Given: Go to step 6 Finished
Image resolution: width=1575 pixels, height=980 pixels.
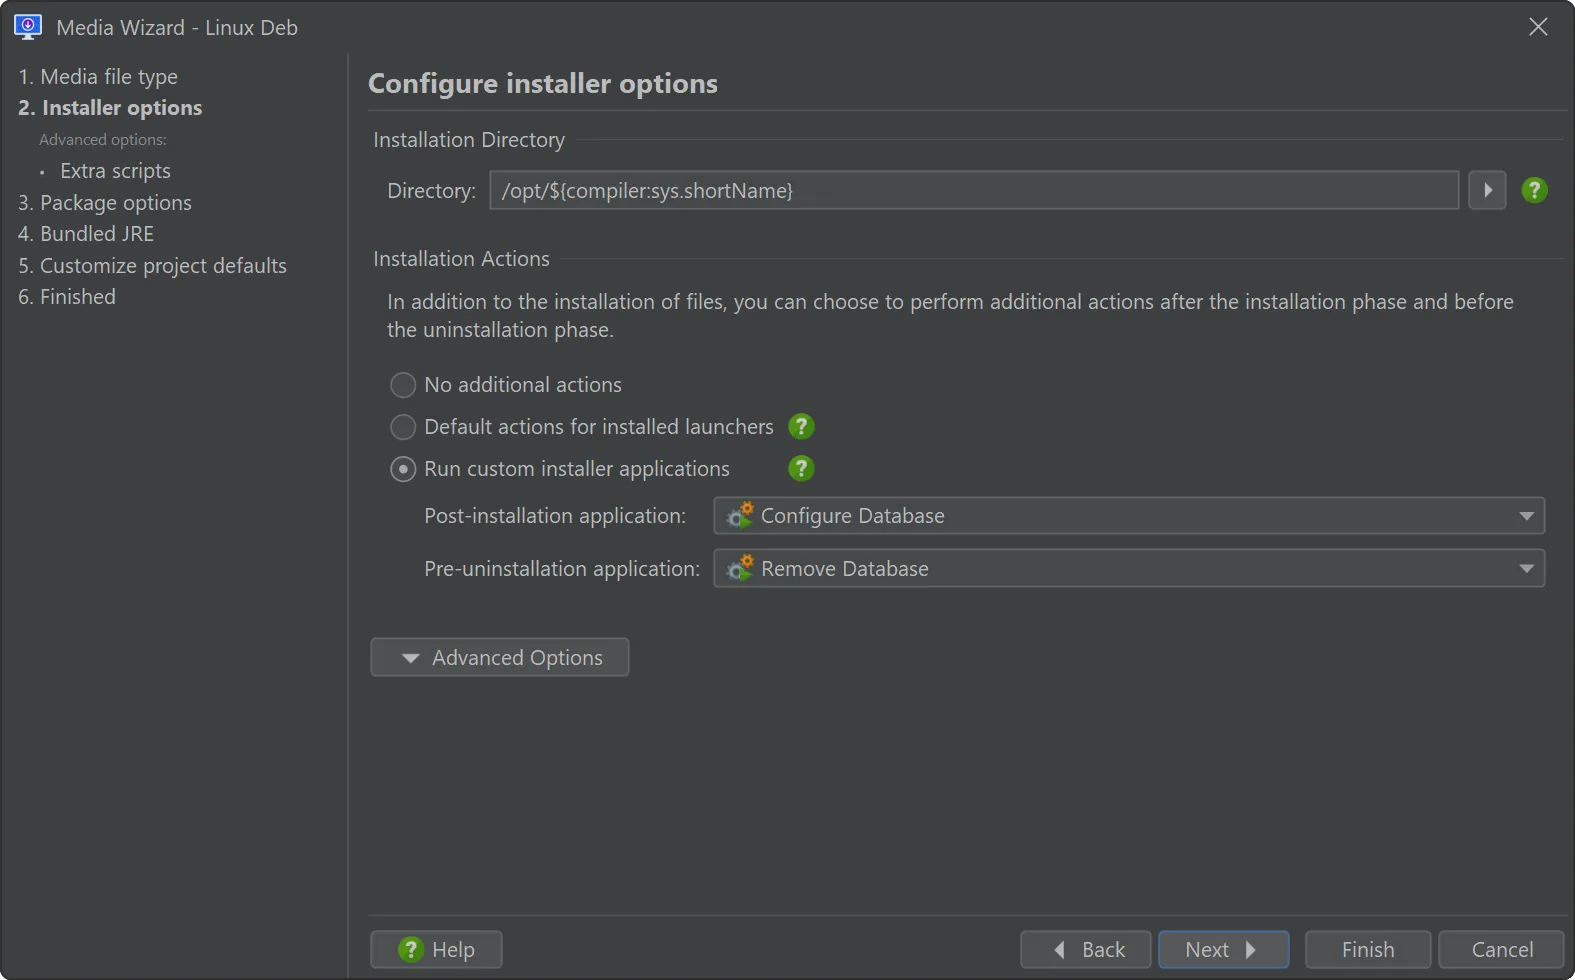Looking at the screenshot, I should tap(67, 297).
